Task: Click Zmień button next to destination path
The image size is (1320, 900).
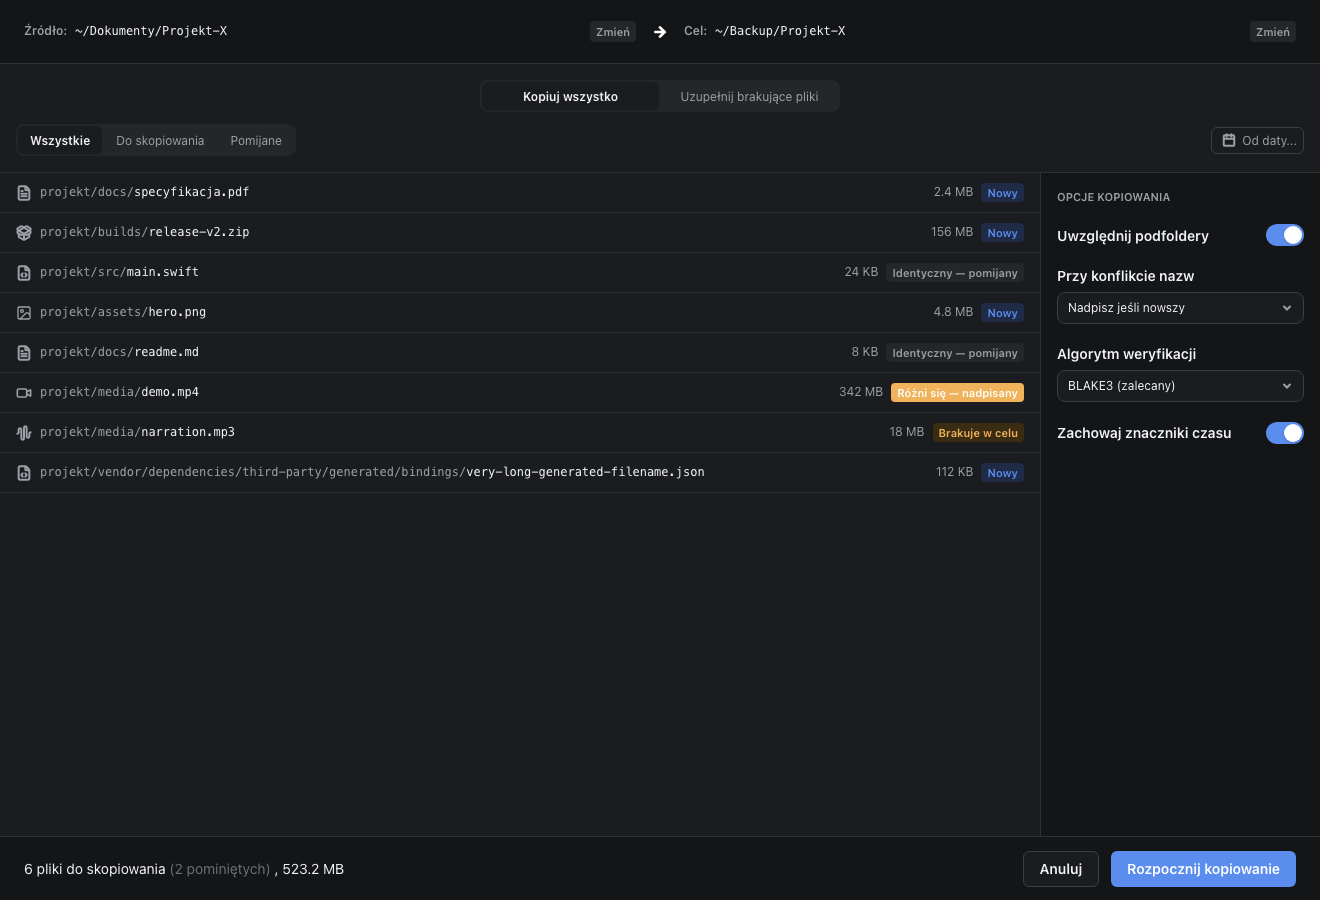Action: tap(1273, 32)
